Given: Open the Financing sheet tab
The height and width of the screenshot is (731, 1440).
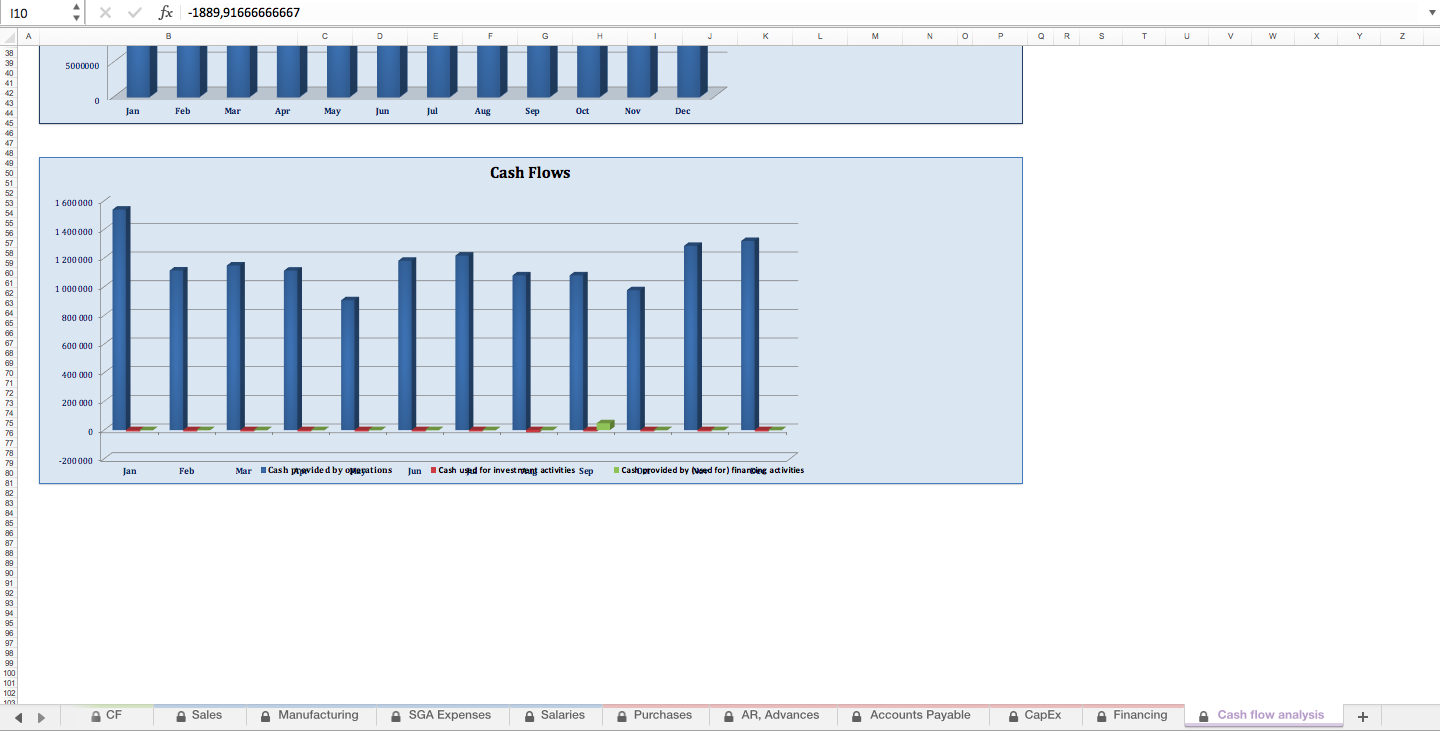Looking at the screenshot, I should pyautogui.click(x=1139, y=715).
